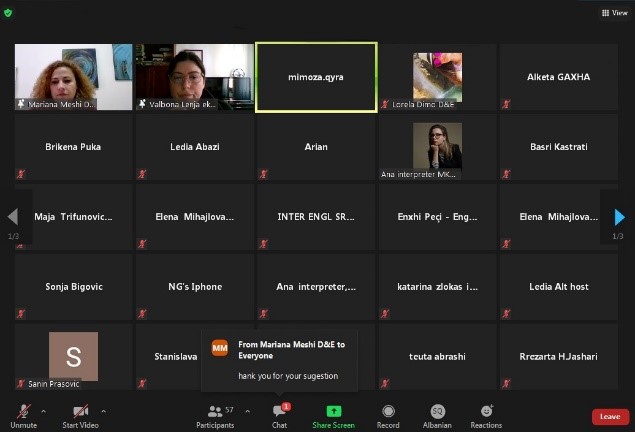Go to next gallery page arrow
The image size is (635, 432).
click(x=619, y=217)
